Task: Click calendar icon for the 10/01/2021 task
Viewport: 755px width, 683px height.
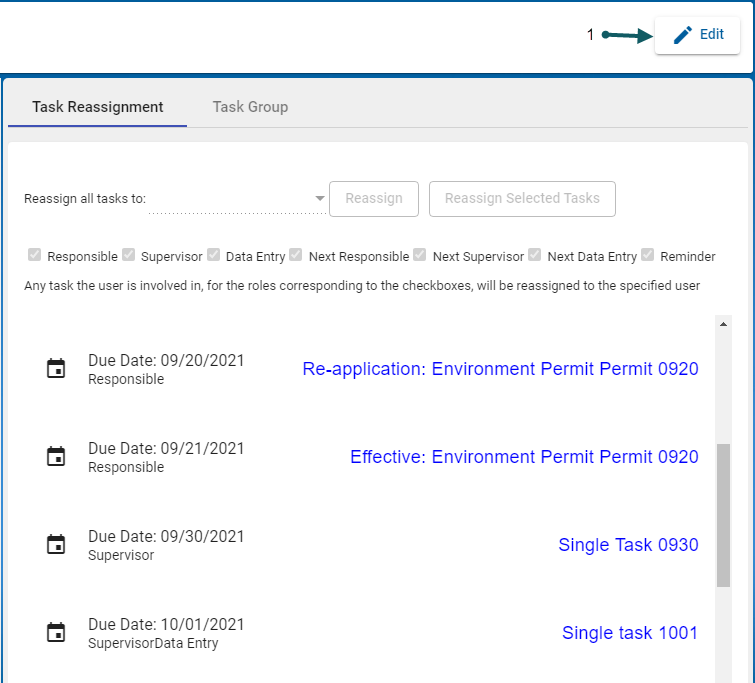Action: [x=57, y=633]
